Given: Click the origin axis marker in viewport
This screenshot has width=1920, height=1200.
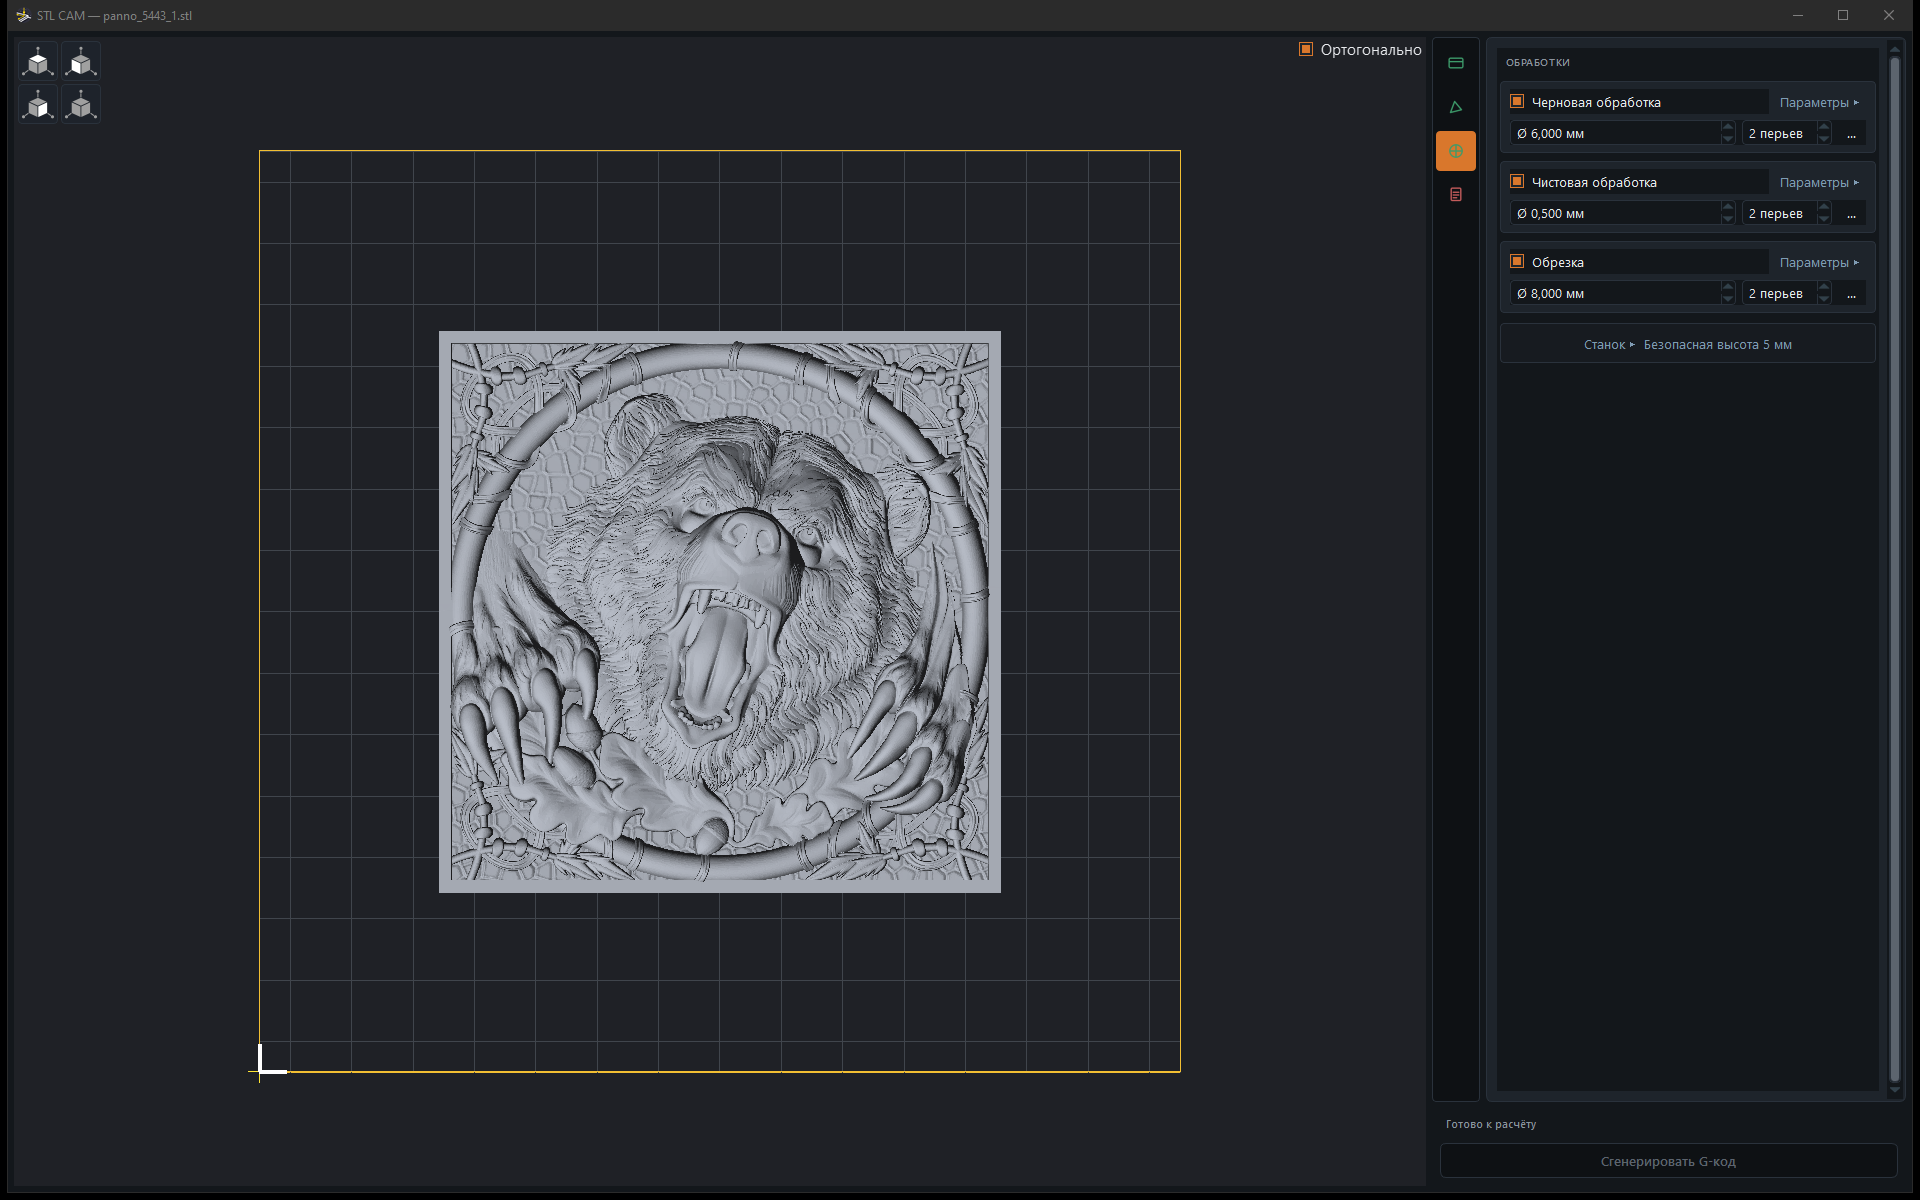Looking at the screenshot, I should pos(266,1066).
